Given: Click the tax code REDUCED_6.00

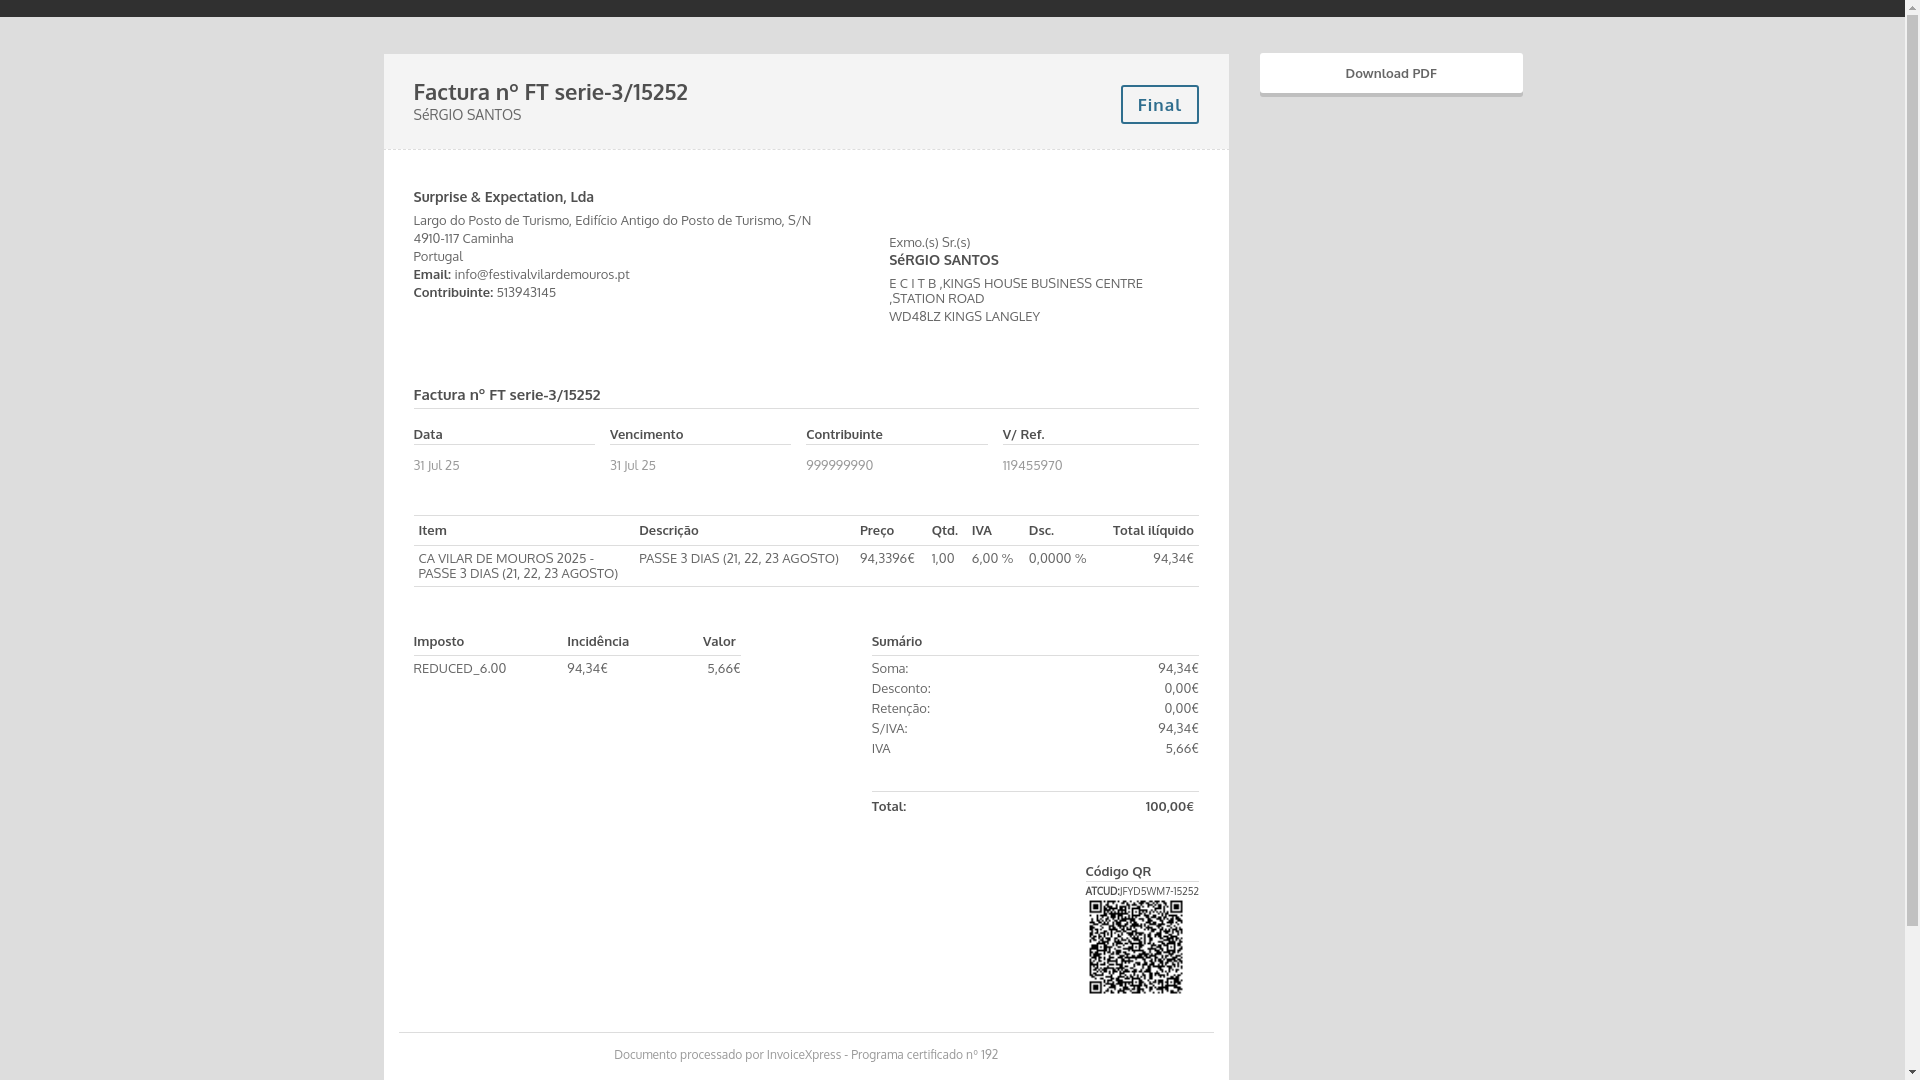Looking at the screenshot, I should 459,669.
